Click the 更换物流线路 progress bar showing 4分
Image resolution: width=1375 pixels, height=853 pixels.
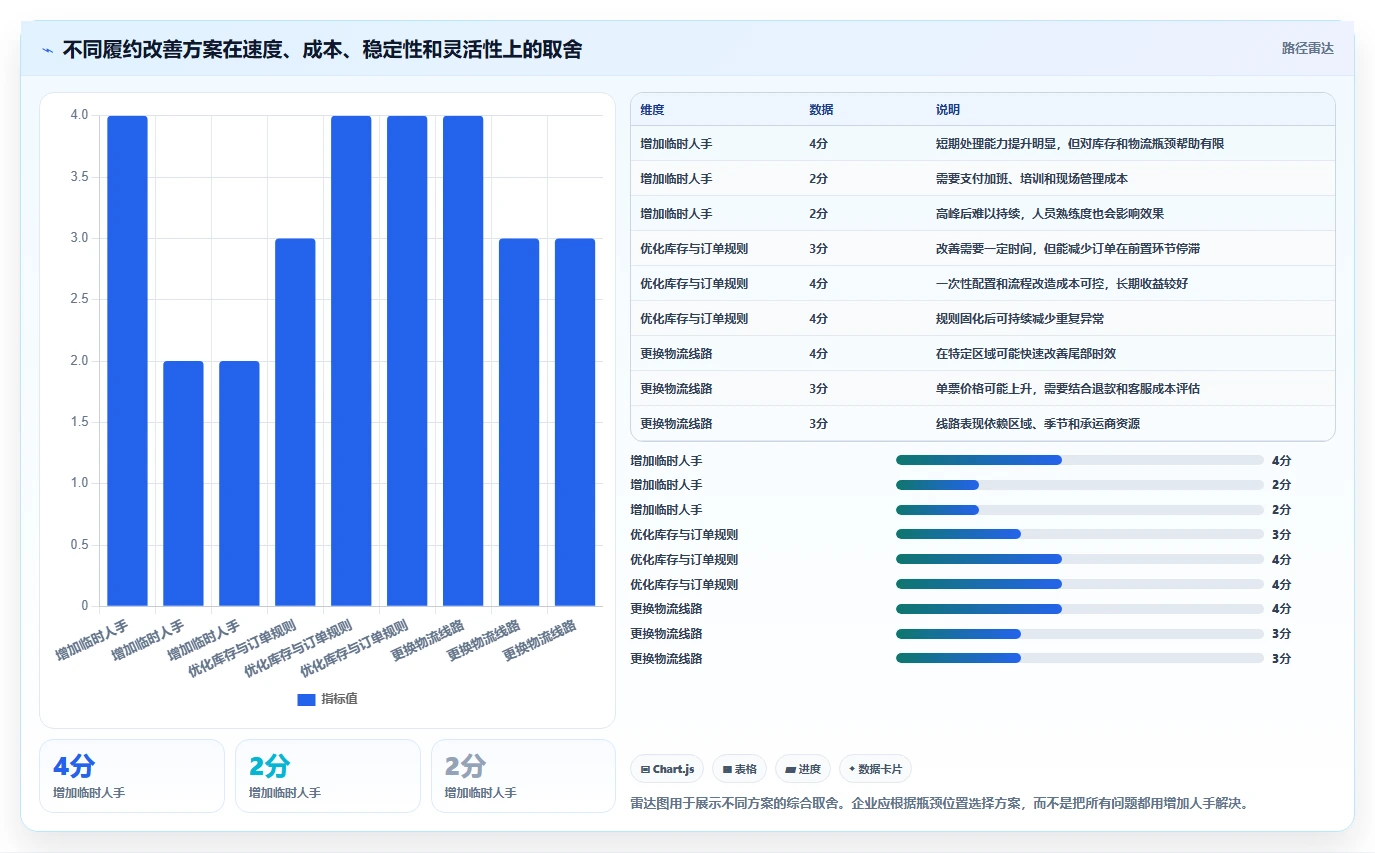(x=1080, y=608)
